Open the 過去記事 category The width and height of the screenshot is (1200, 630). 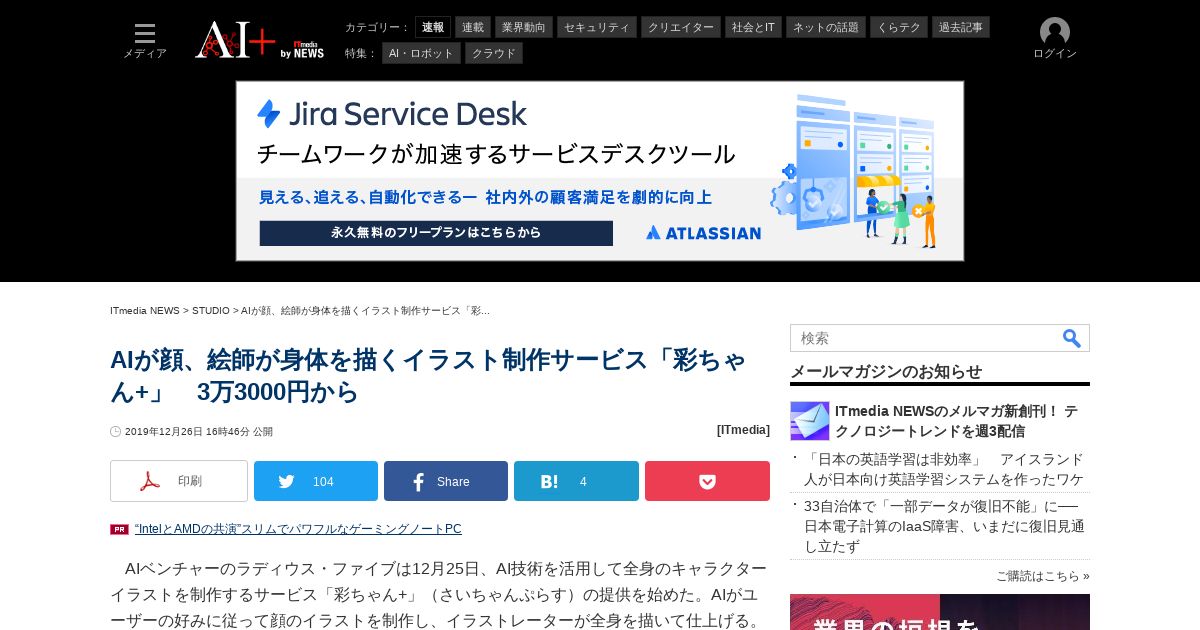[961, 27]
